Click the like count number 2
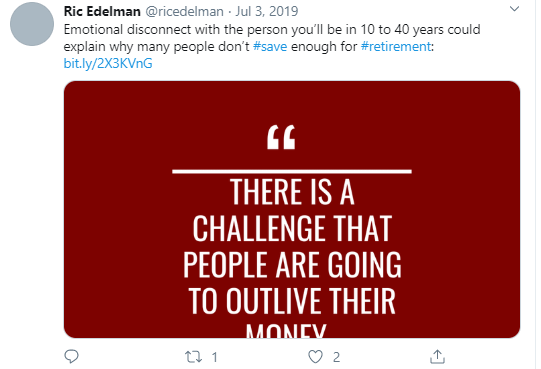Image resolution: width=541 pixels, height=369 pixels. click(x=336, y=357)
